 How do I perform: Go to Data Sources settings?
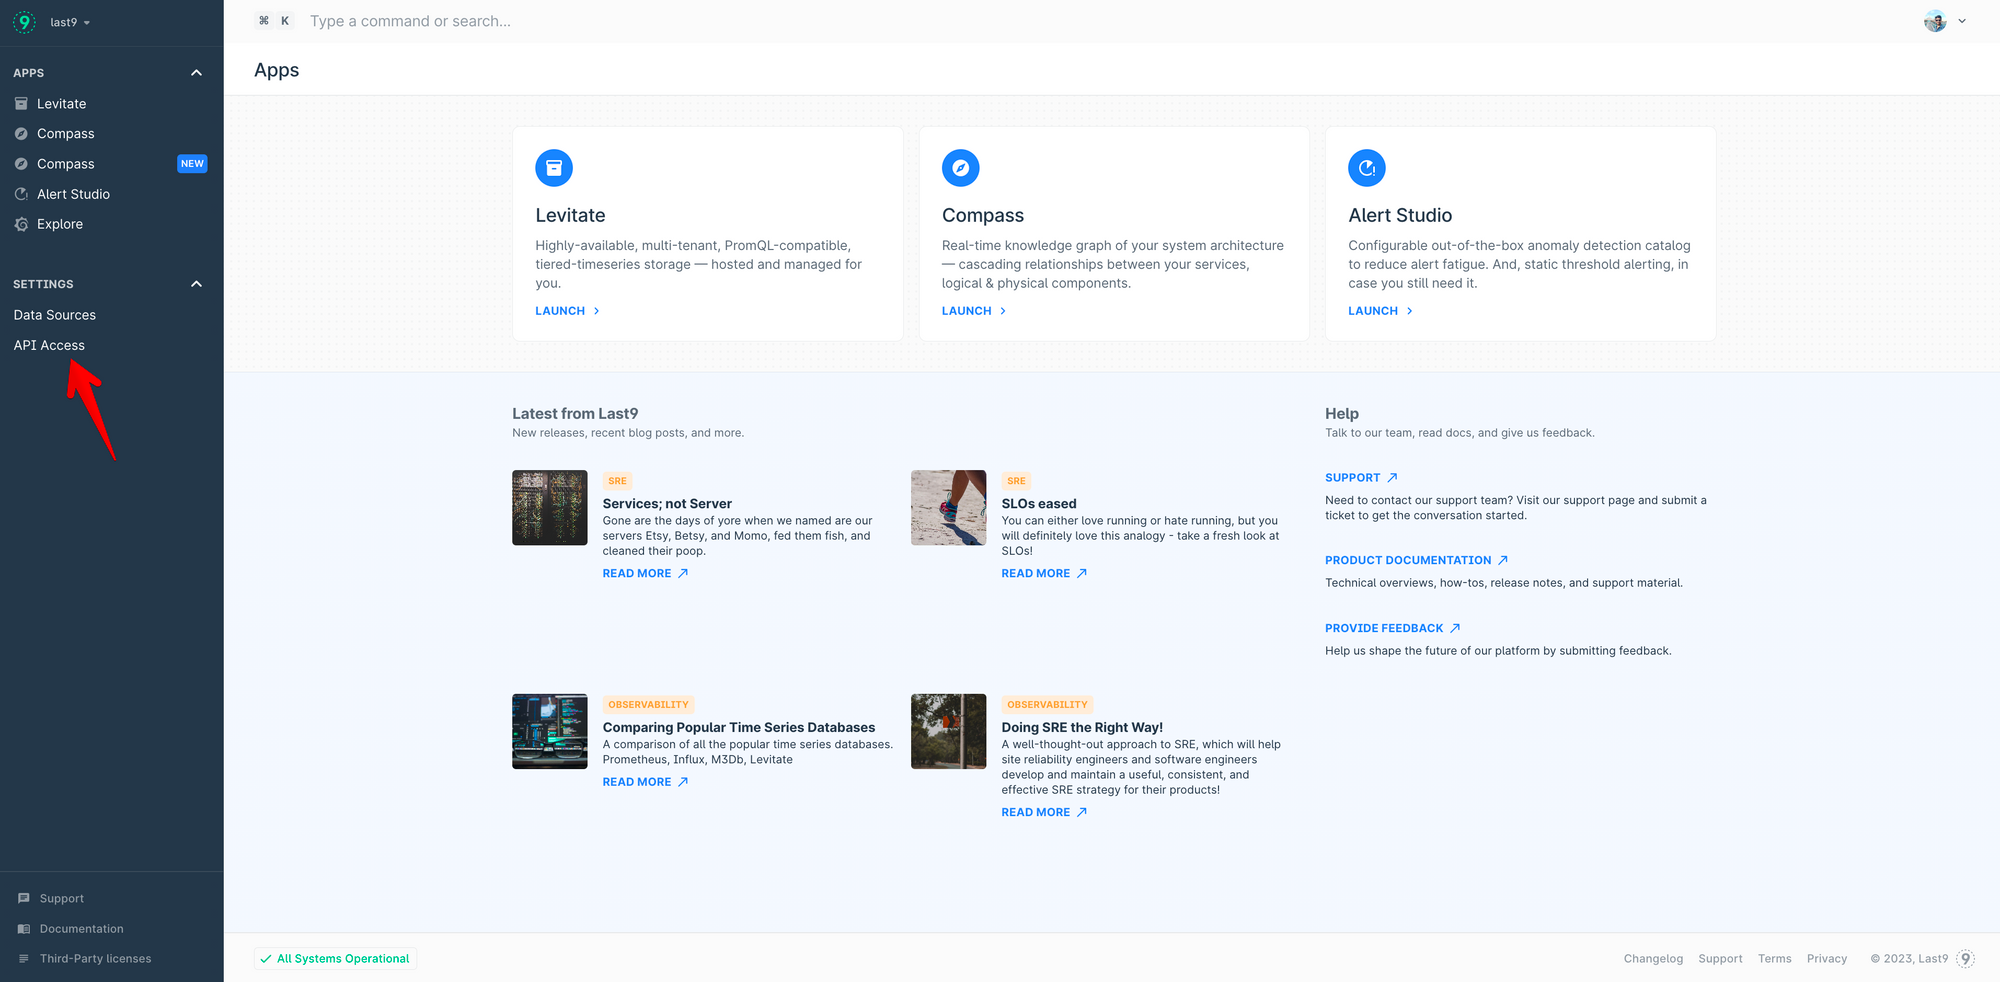click(x=55, y=315)
